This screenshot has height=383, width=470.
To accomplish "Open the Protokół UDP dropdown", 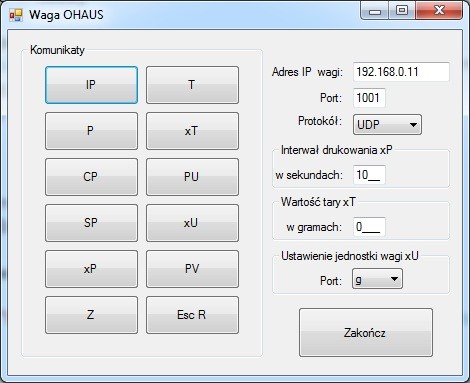I will point(387,125).
